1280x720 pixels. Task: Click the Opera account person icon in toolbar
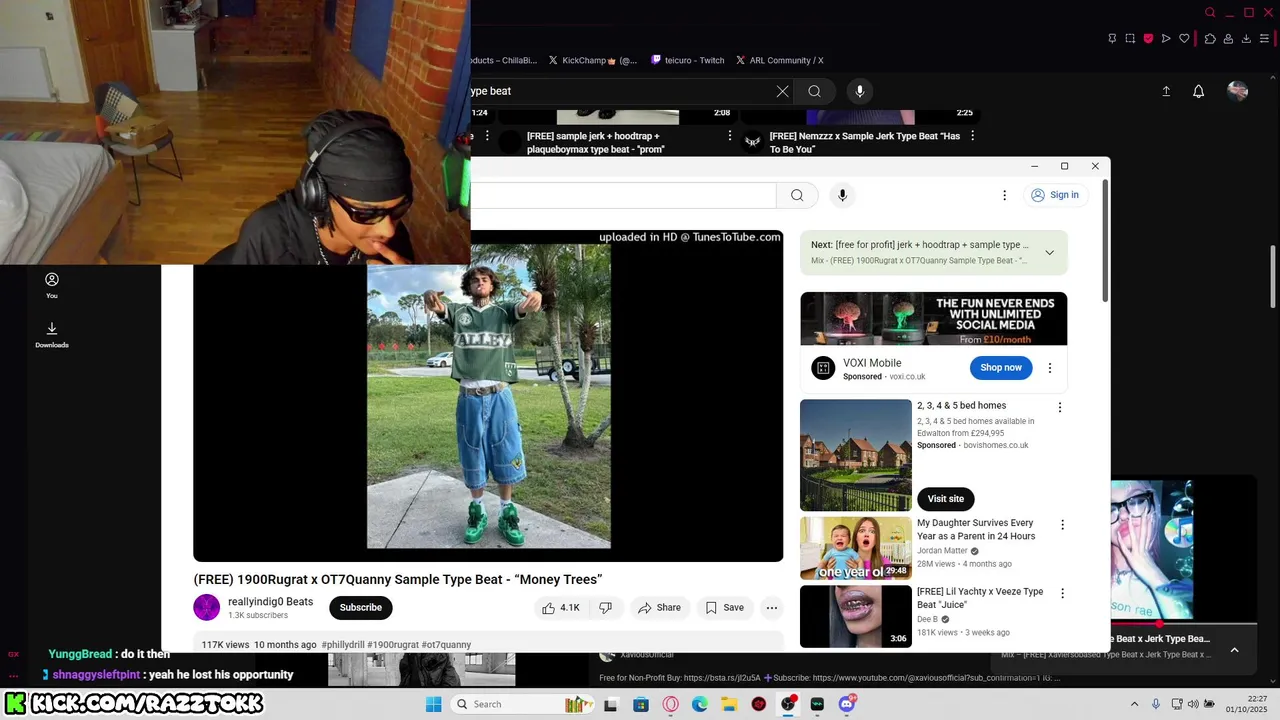point(1228,38)
